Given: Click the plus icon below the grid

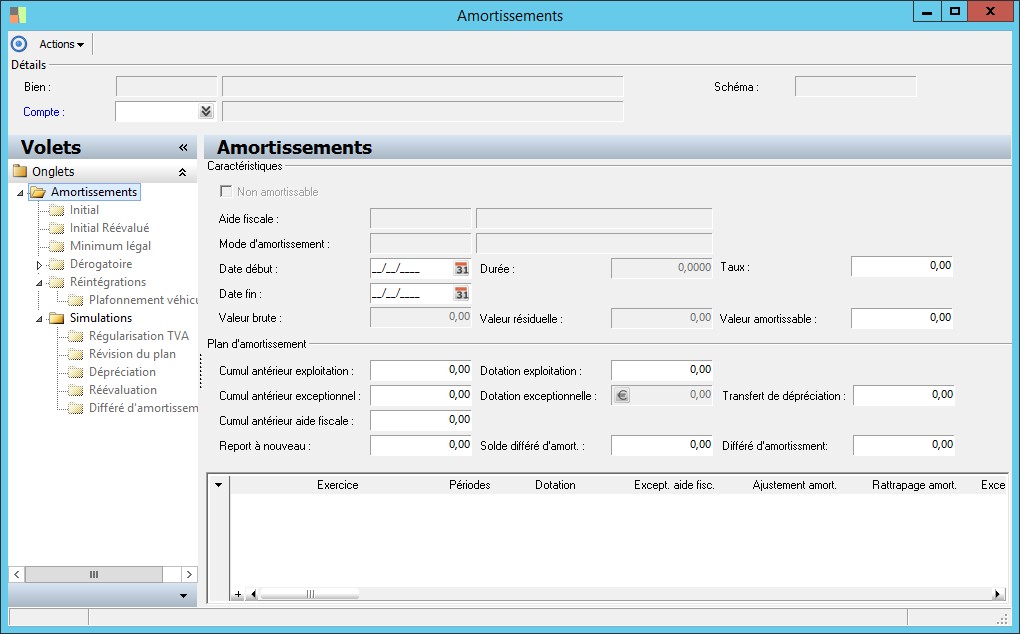Looking at the screenshot, I should [238, 594].
